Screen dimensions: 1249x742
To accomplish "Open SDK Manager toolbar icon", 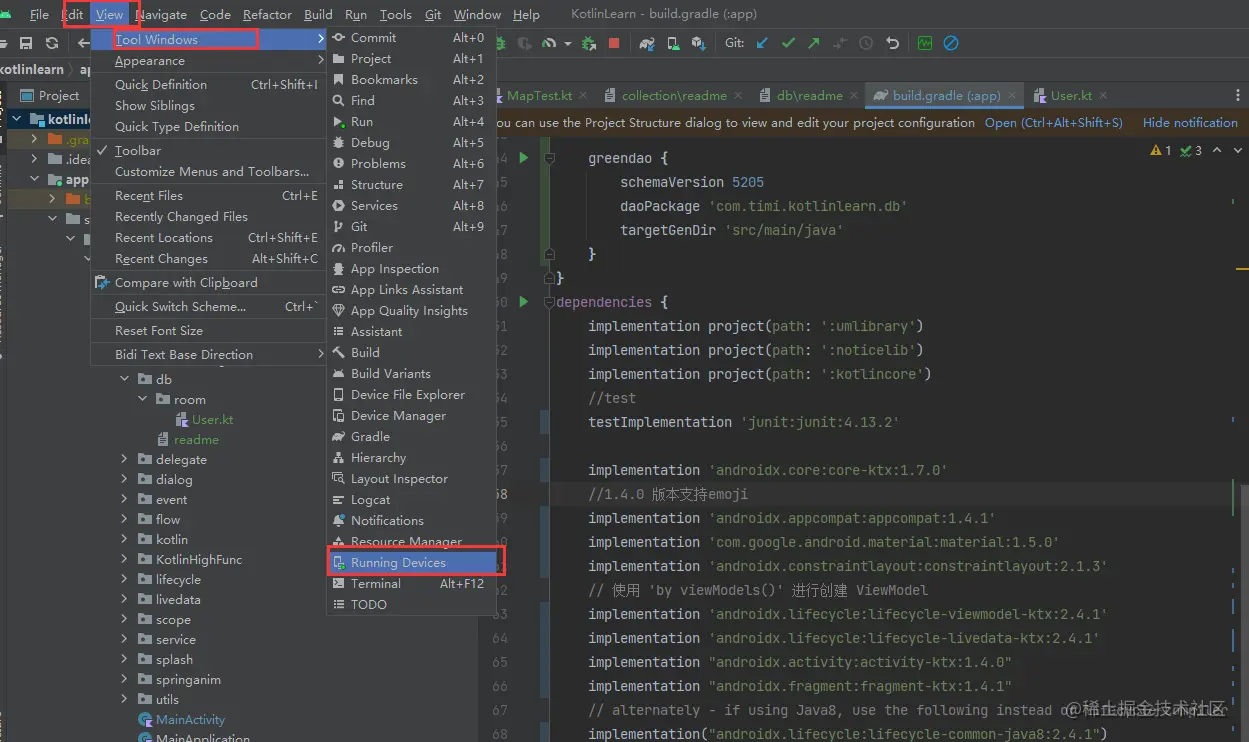I will click(x=699, y=44).
